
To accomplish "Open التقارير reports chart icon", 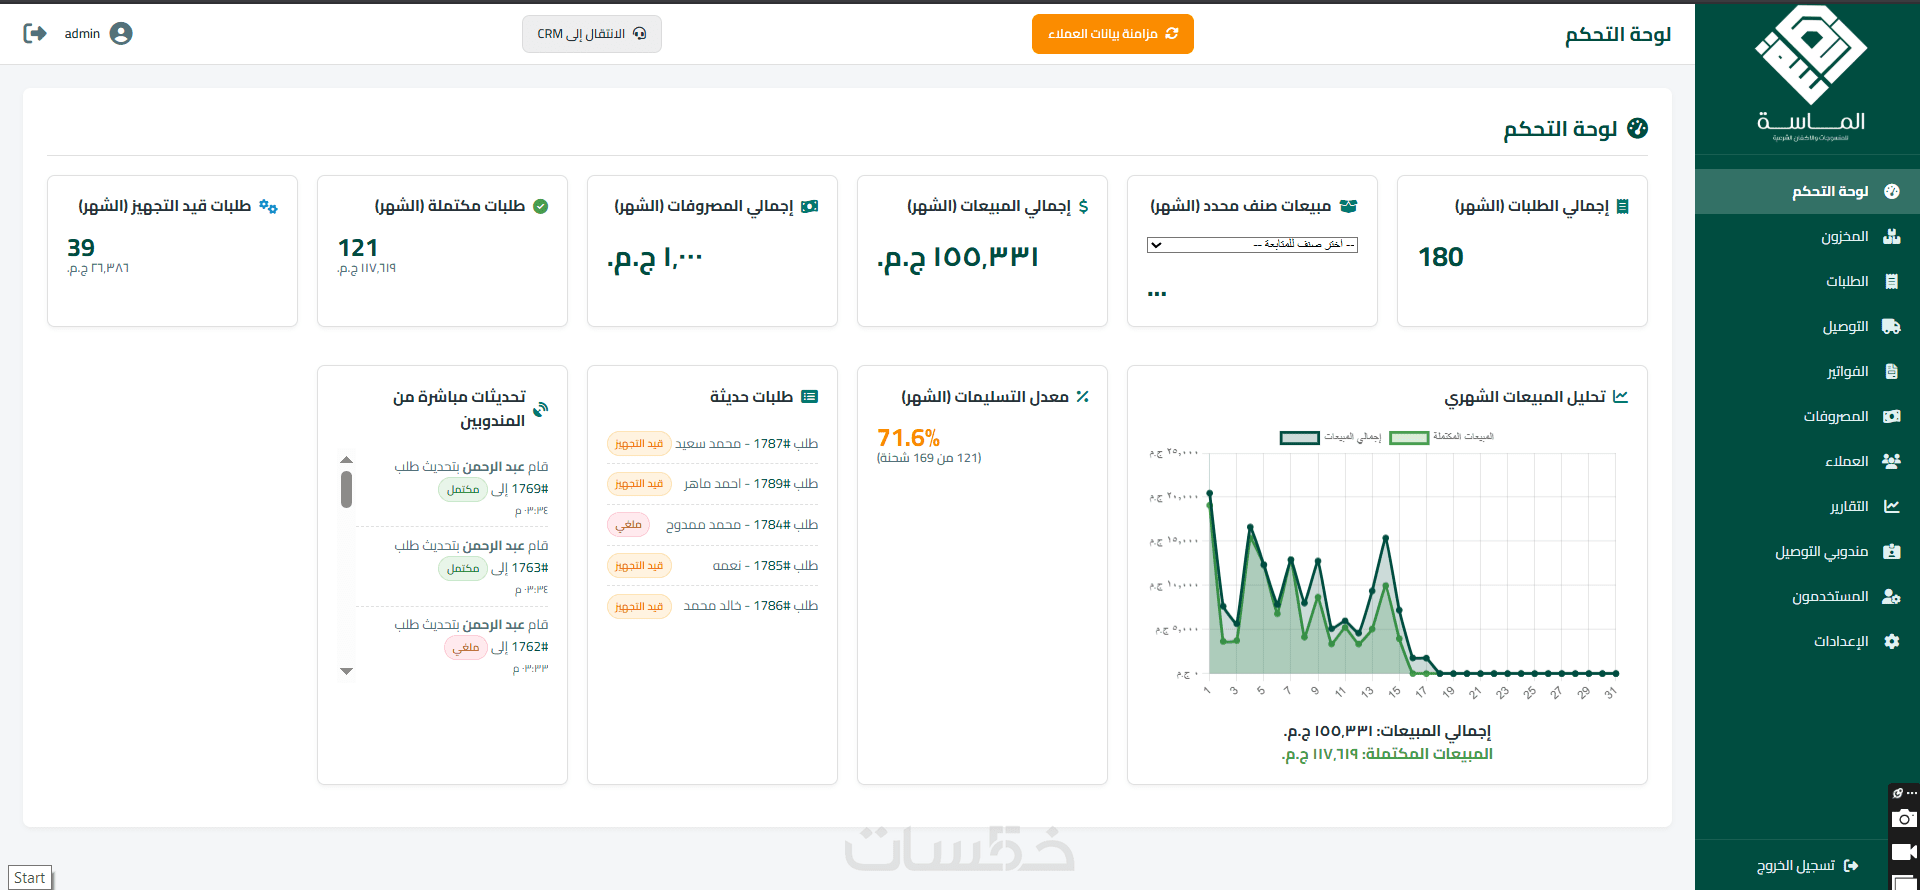I will pos(1891,506).
